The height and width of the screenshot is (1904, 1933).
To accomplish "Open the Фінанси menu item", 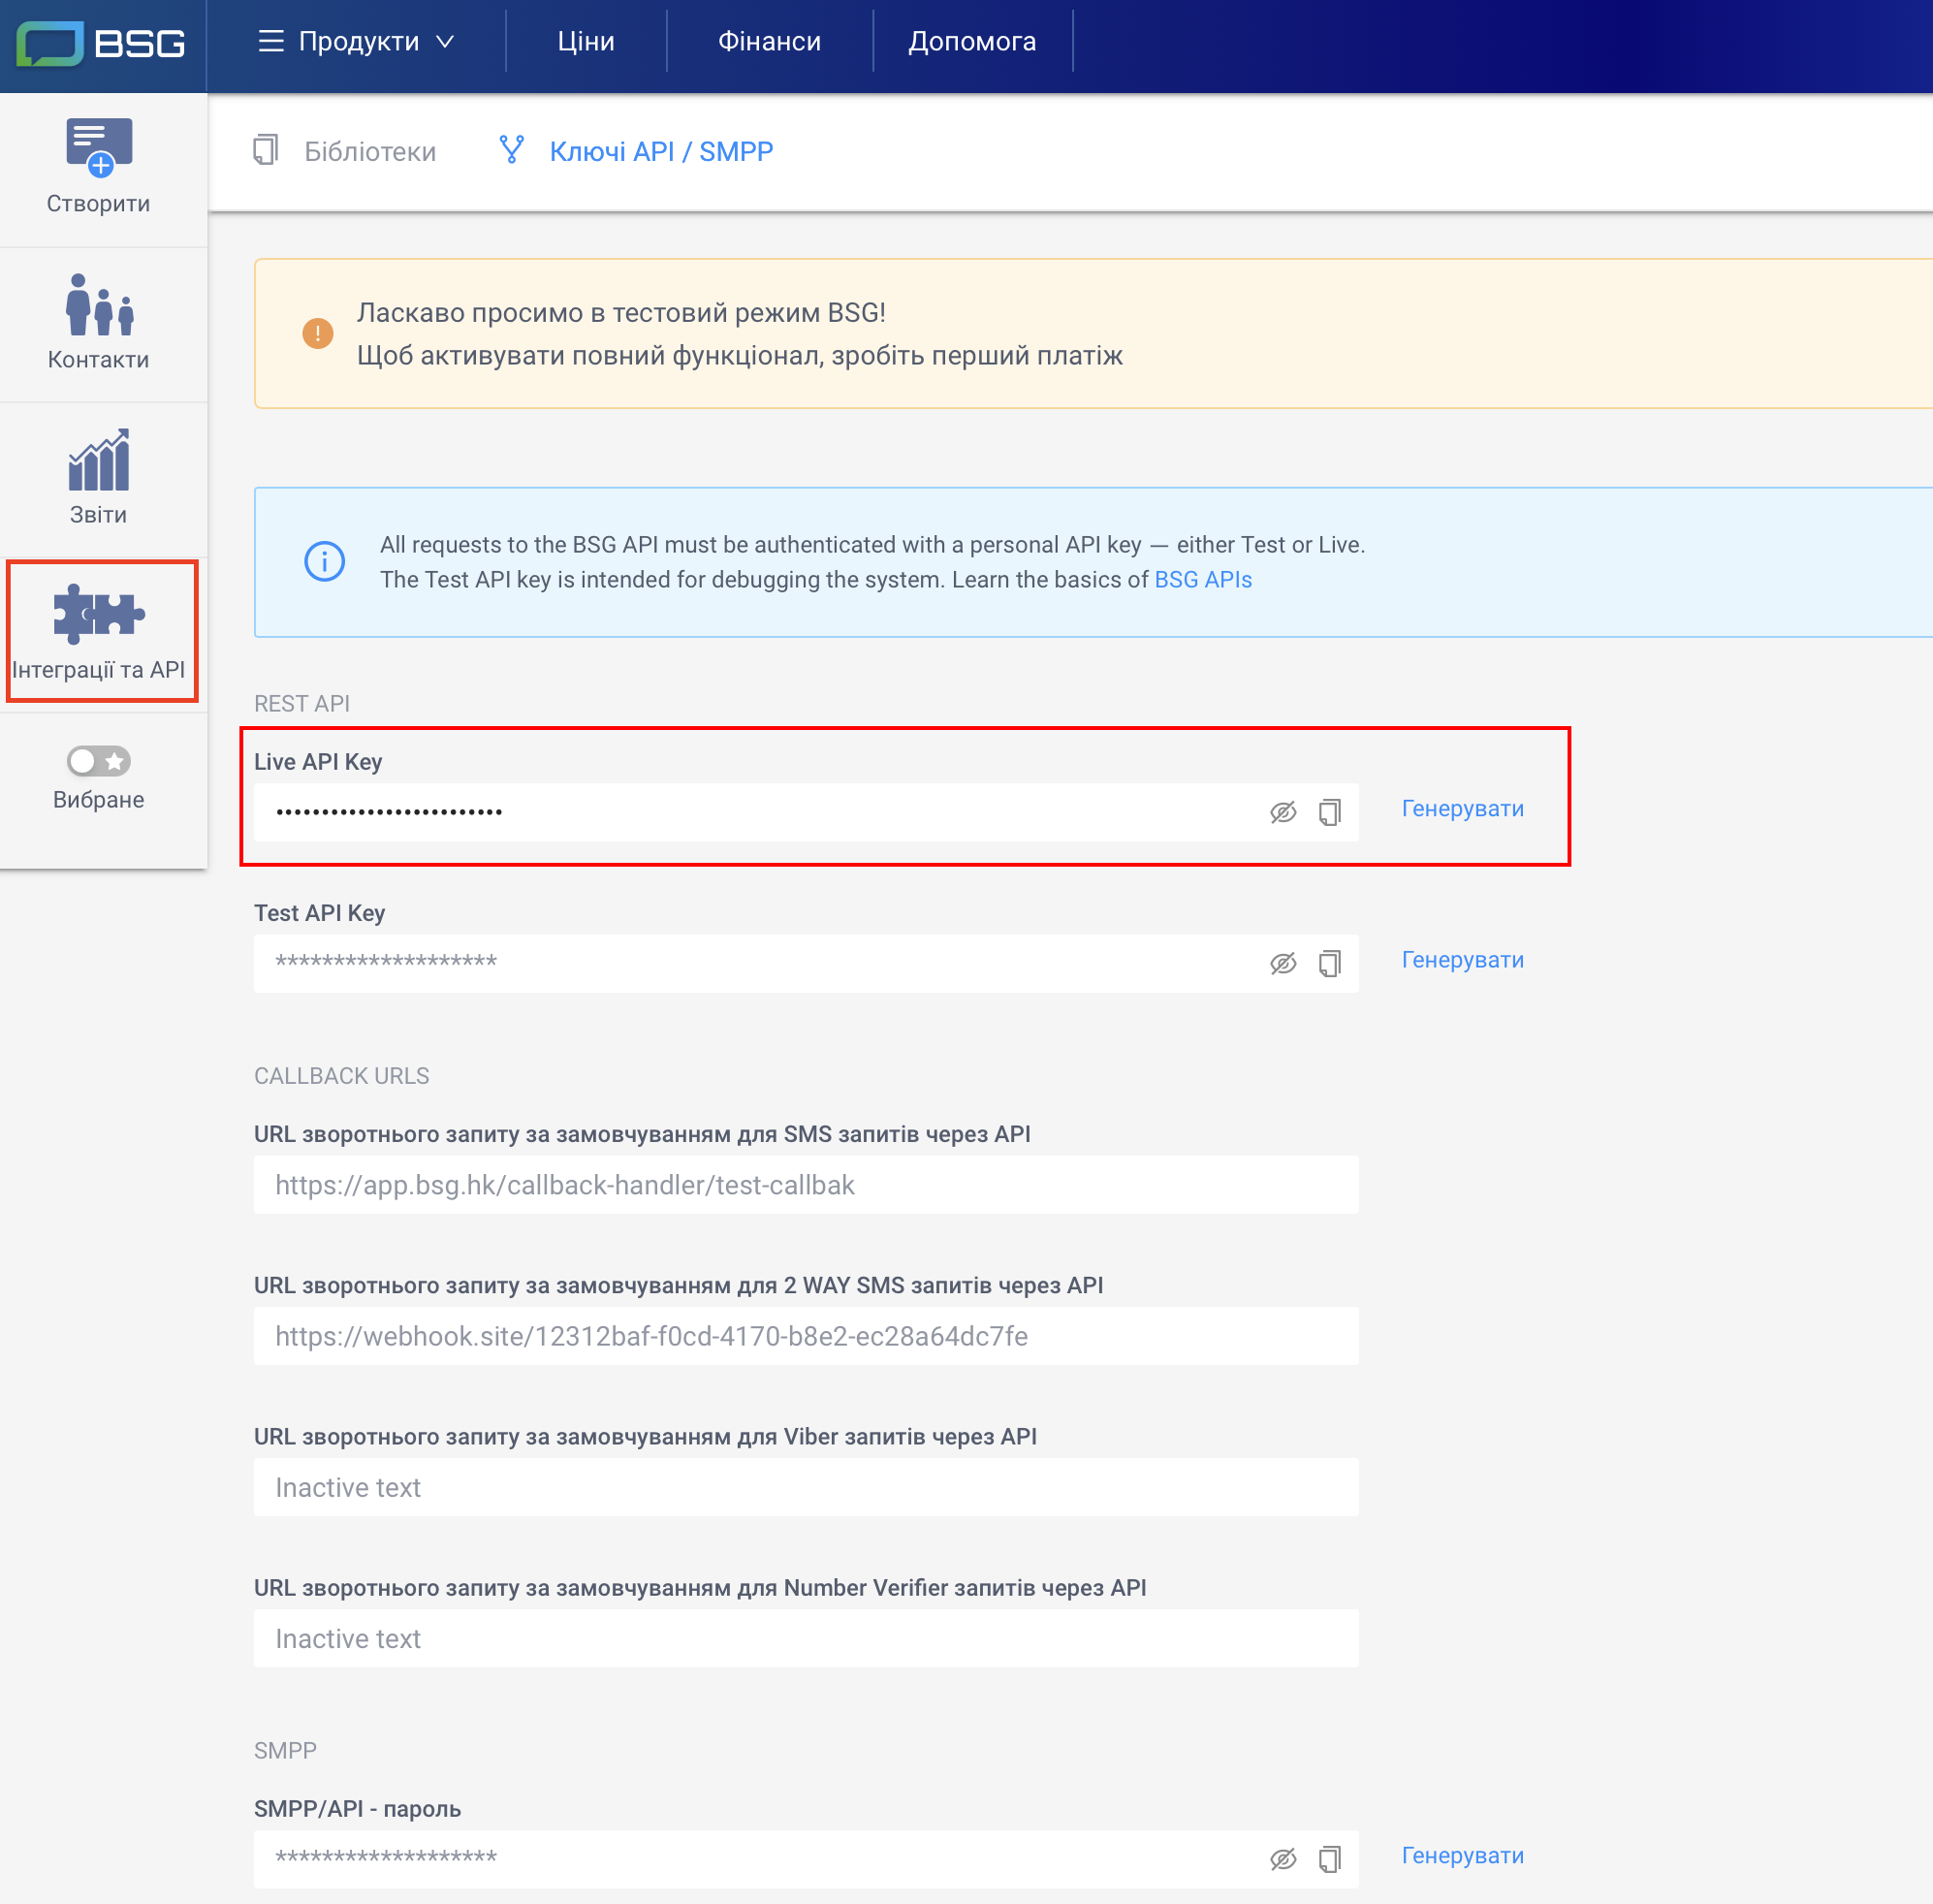I will (769, 41).
